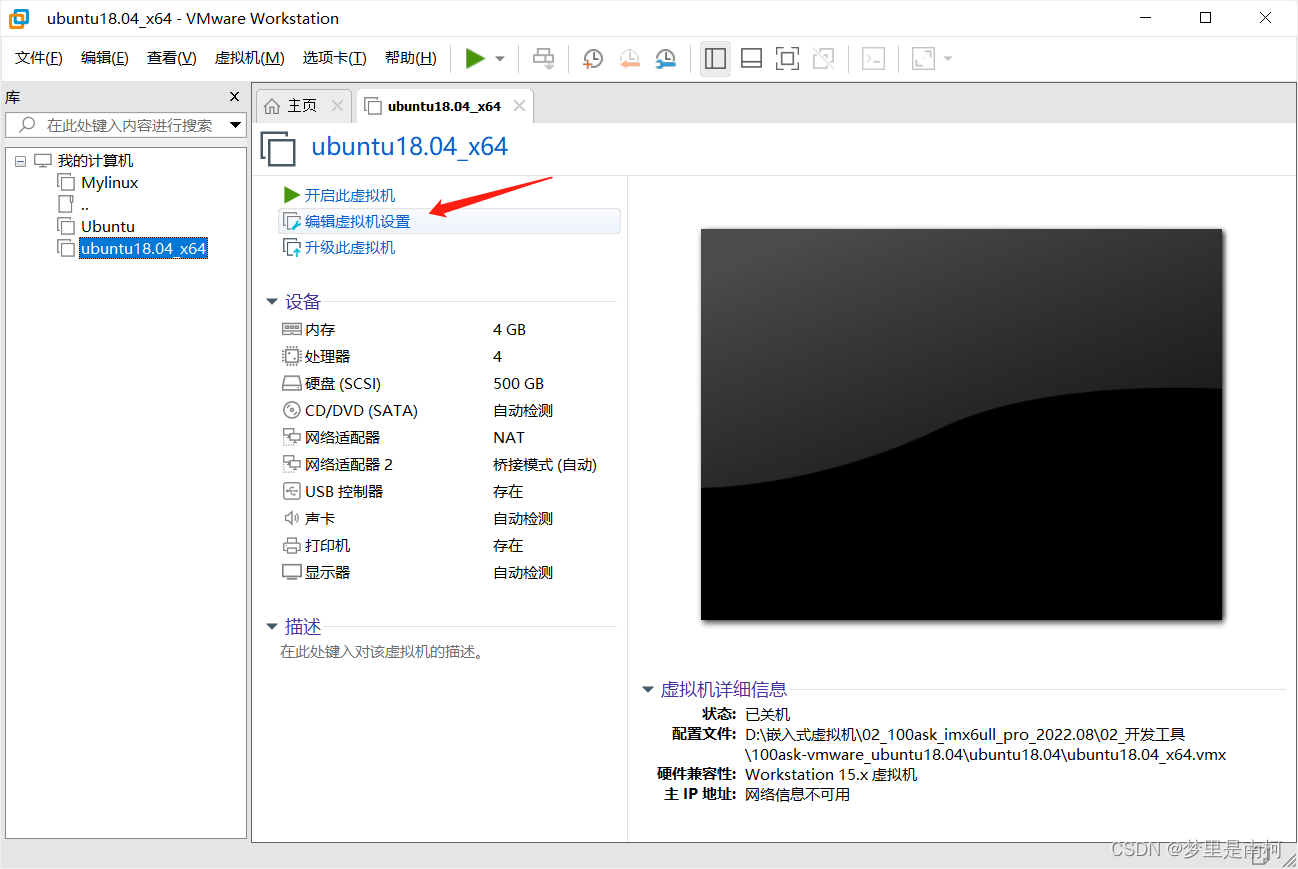Image resolution: width=1298 pixels, height=869 pixels.
Task: Click the 硬盘 (SCSI) device row
Action: click(x=449, y=383)
